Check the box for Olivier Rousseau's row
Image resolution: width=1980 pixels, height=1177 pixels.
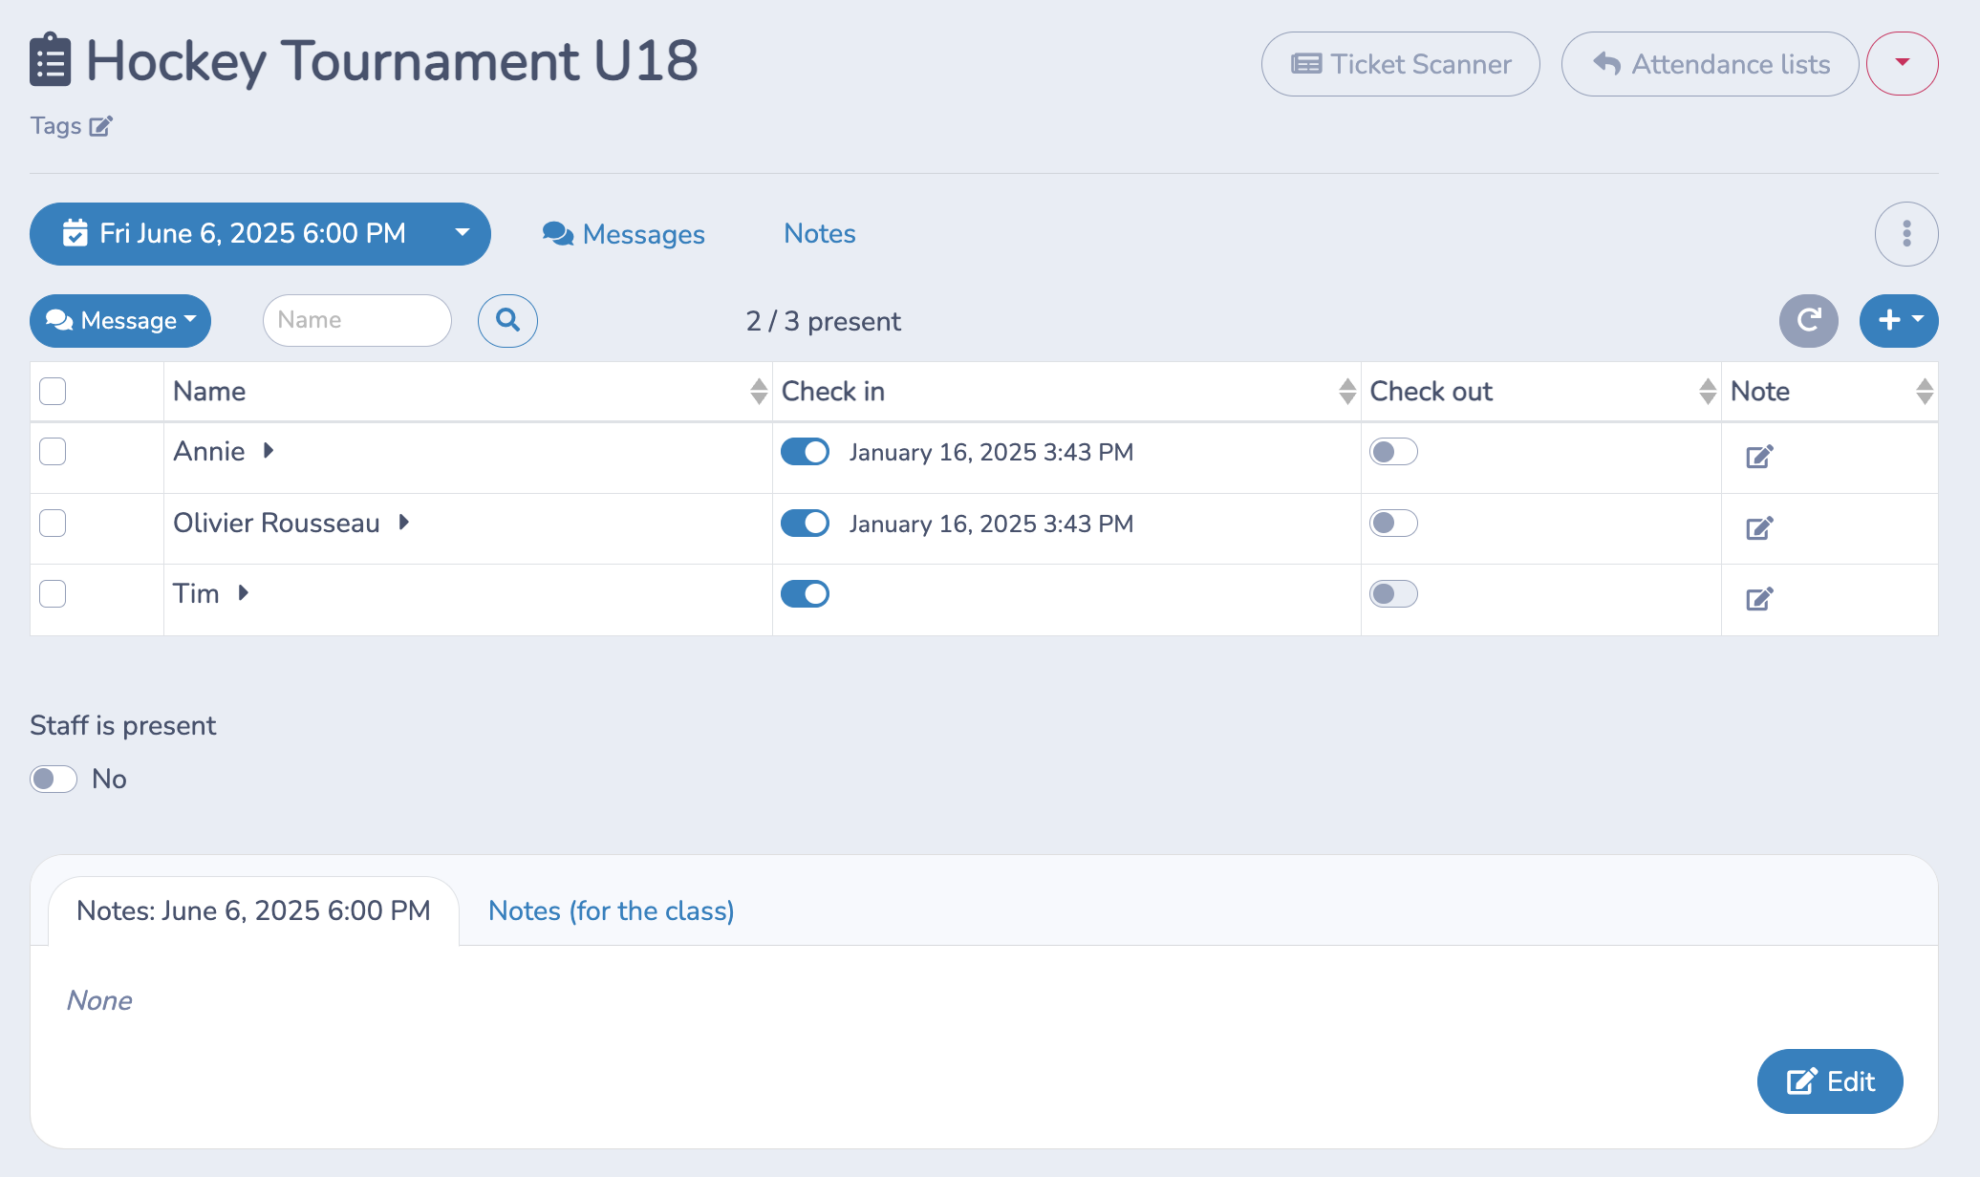[53, 523]
